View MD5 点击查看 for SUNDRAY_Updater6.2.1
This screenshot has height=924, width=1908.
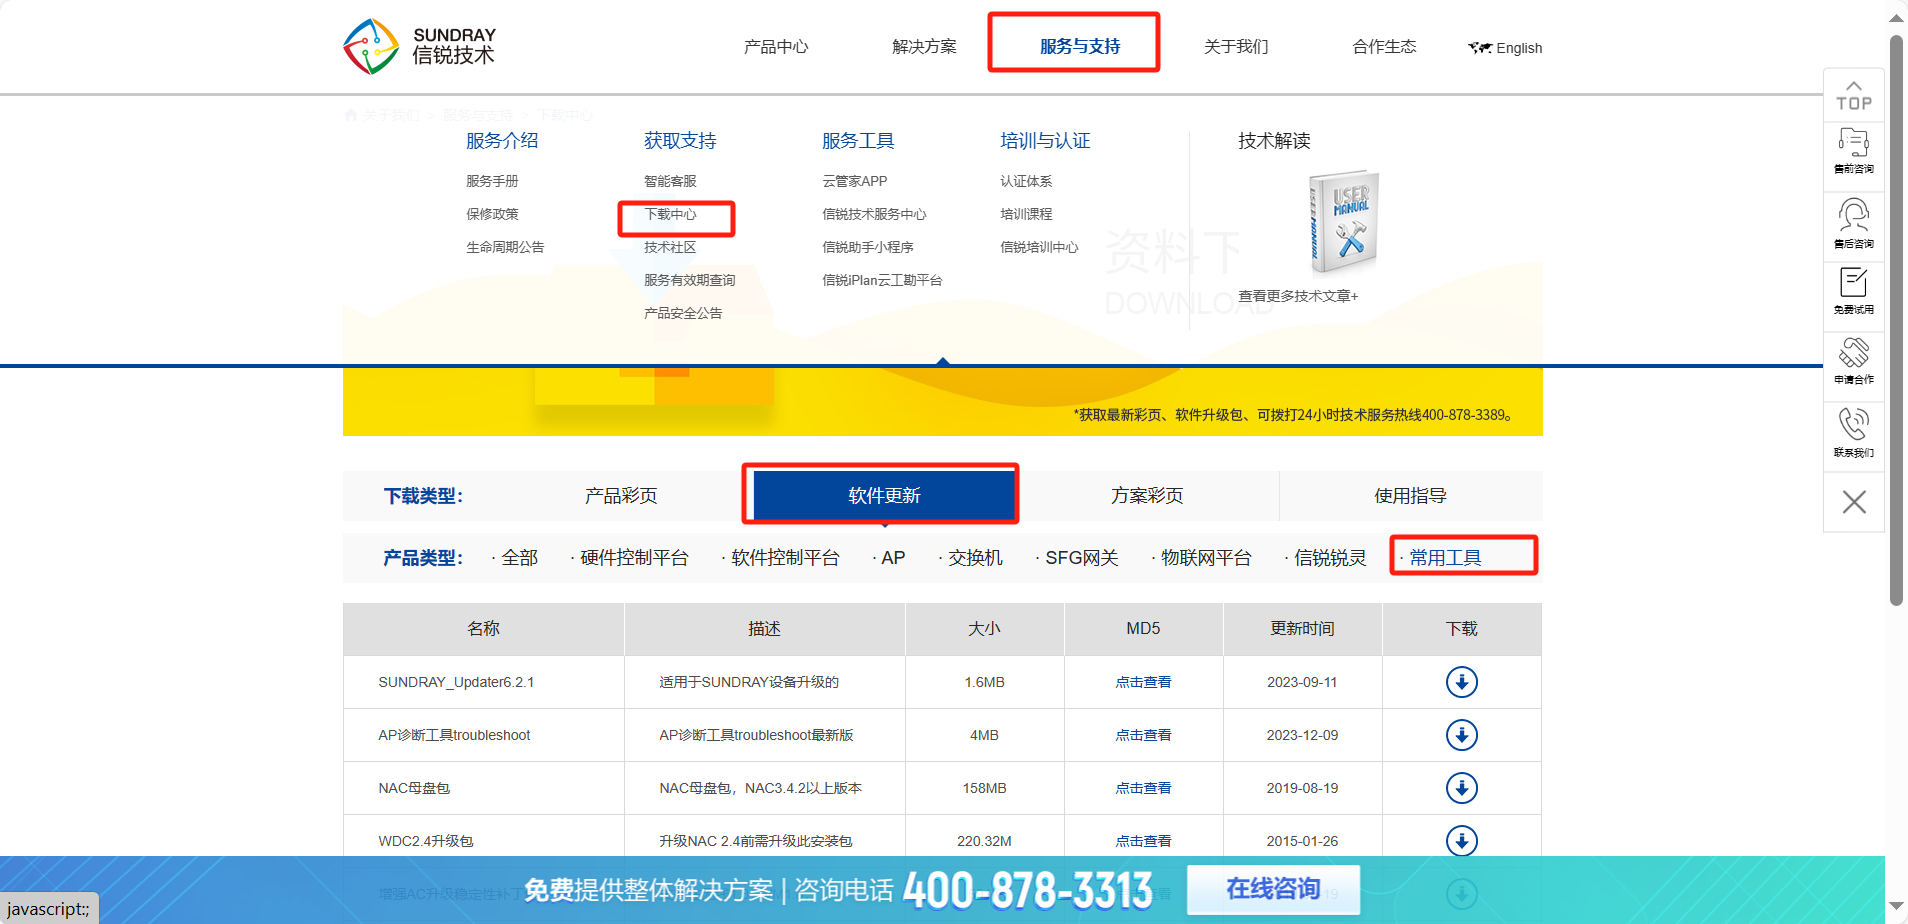[x=1143, y=682]
